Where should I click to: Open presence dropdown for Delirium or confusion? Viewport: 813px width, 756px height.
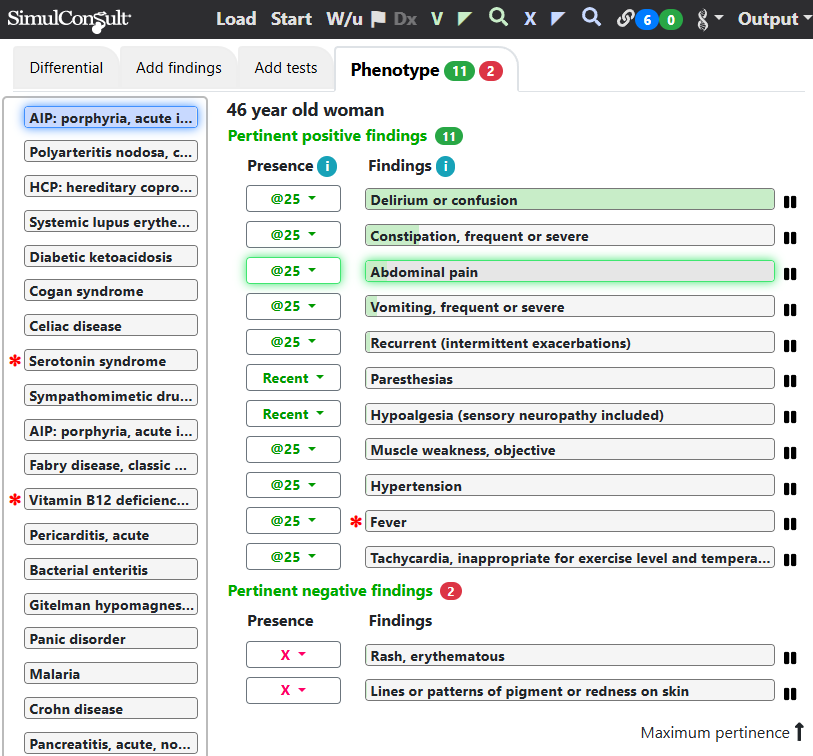click(x=293, y=199)
